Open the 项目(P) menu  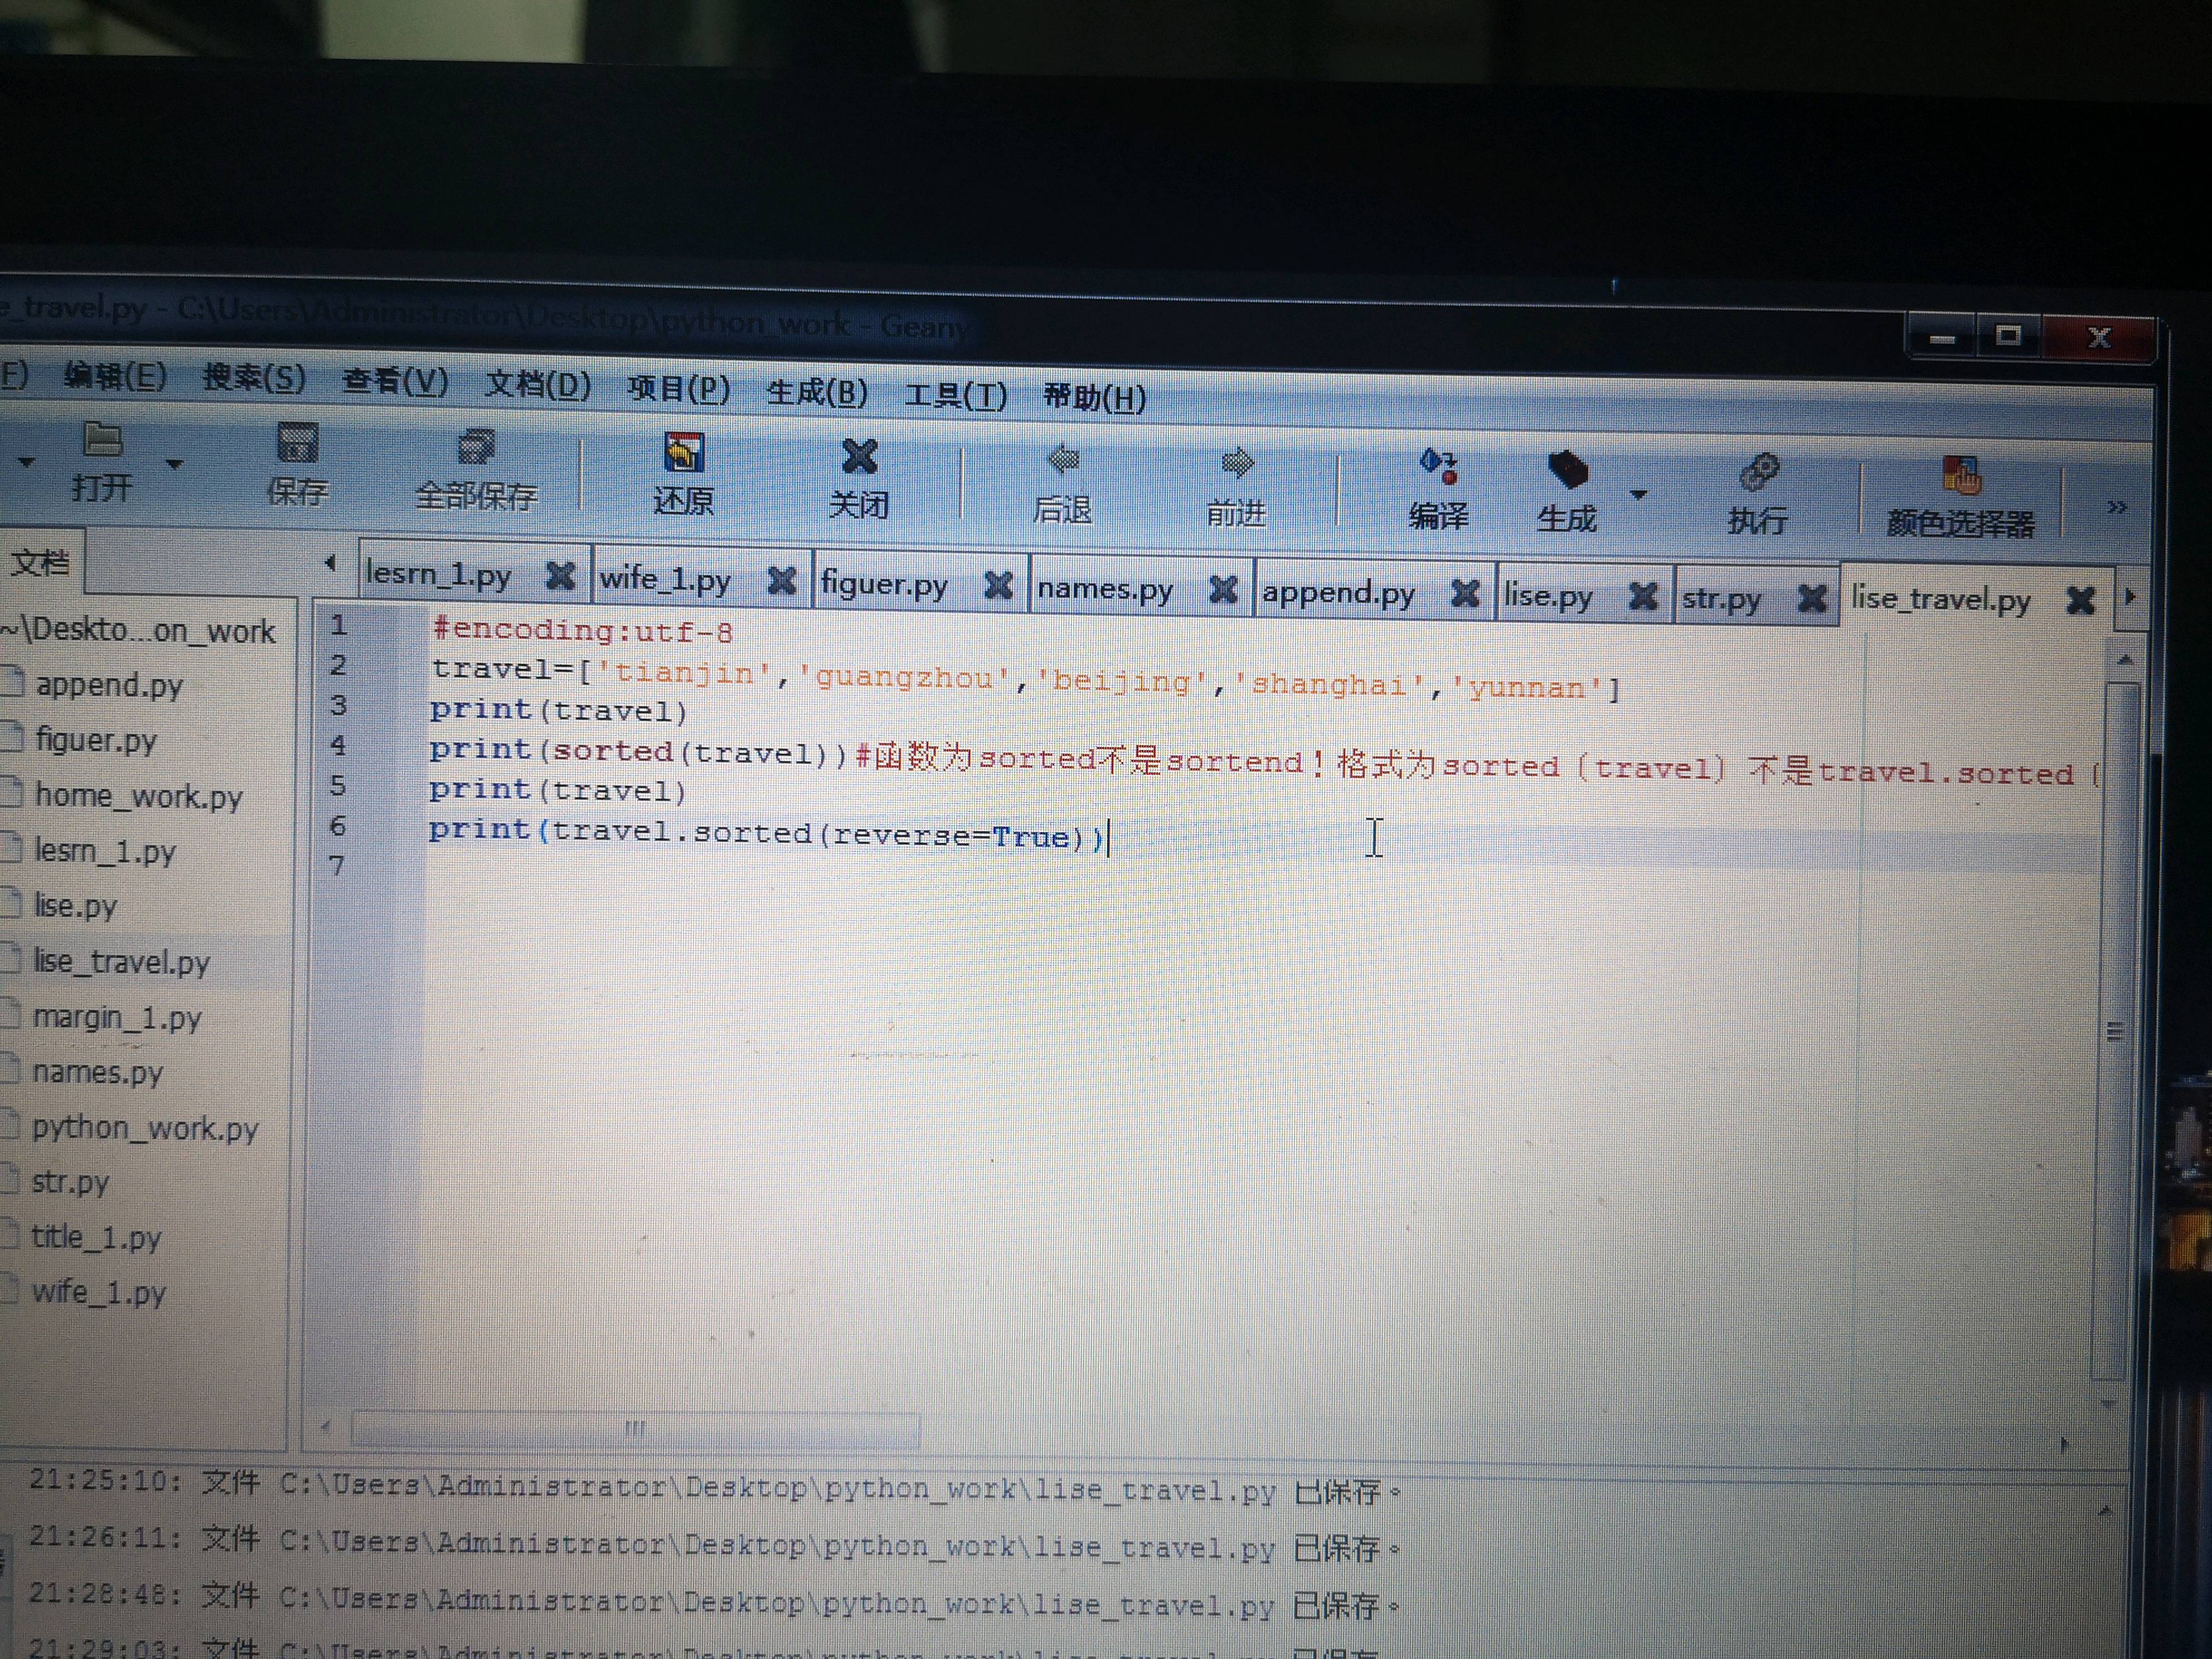(x=679, y=388)
